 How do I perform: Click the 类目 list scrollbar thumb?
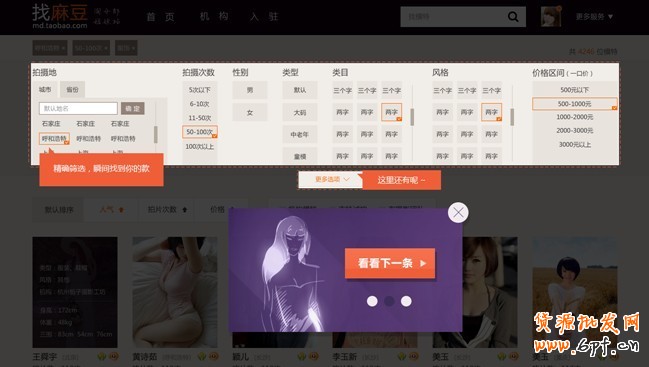coord(412,117)
